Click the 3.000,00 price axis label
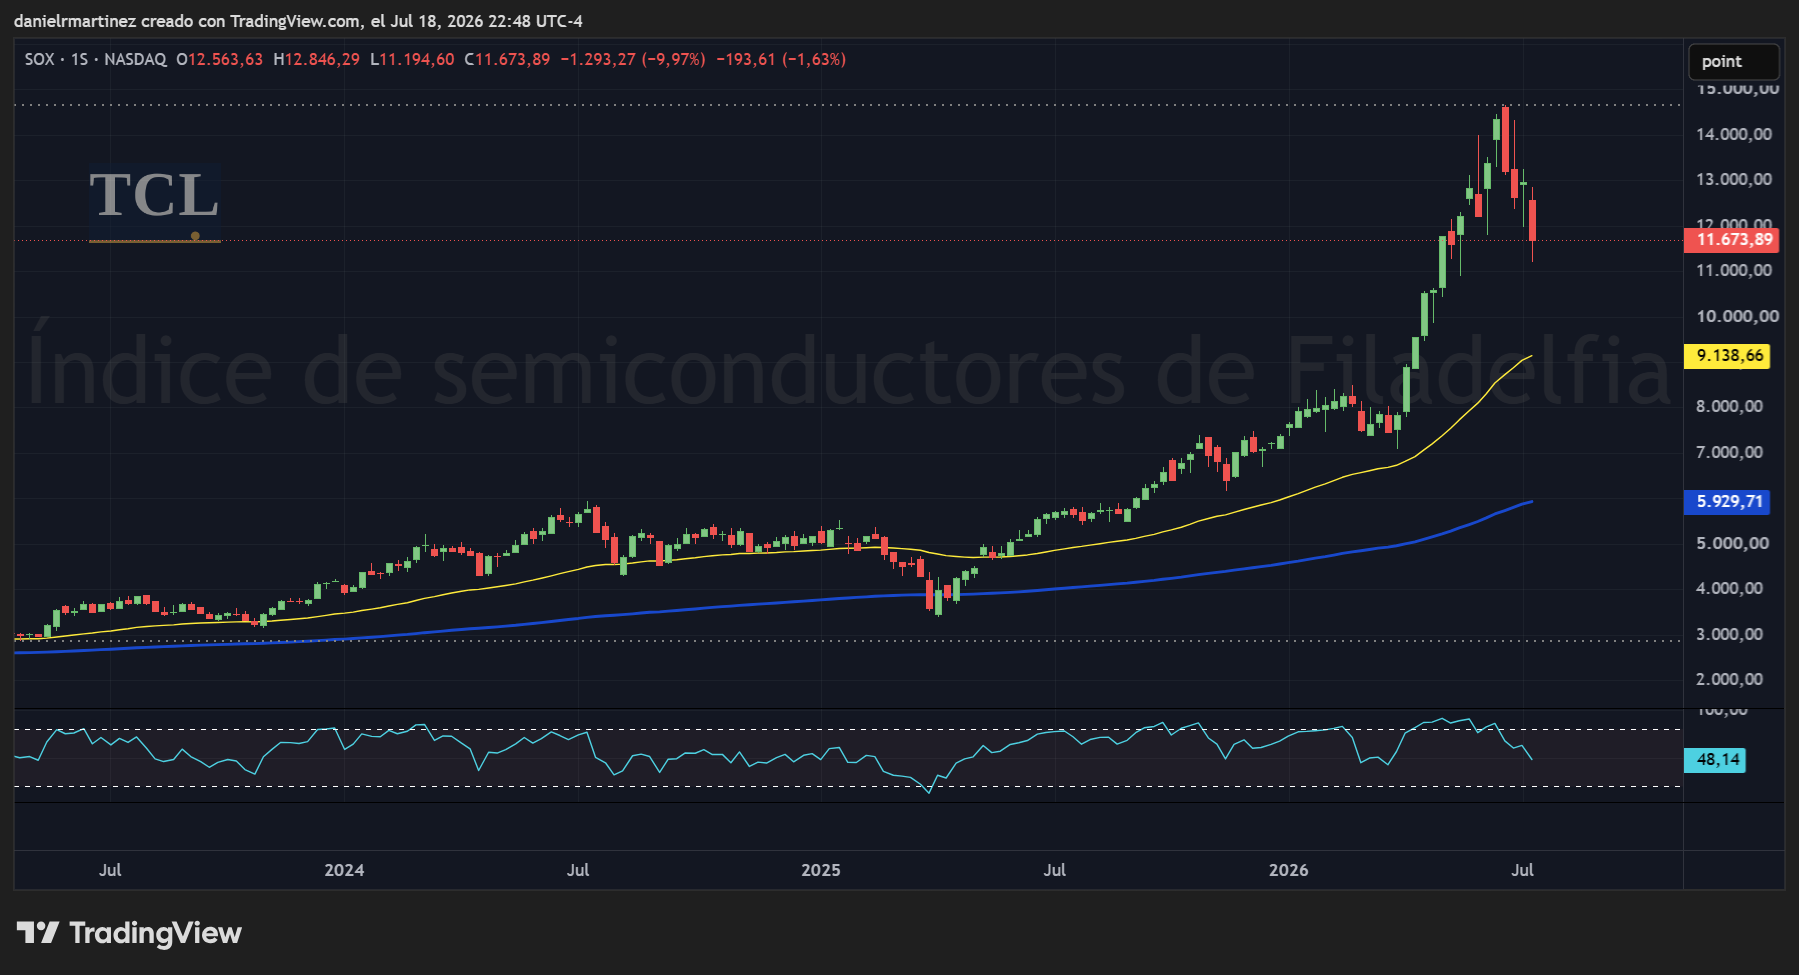Image resolution: width=1799 pixels, height=975 pixels. pyautogui.click(x=1729, y=634)
